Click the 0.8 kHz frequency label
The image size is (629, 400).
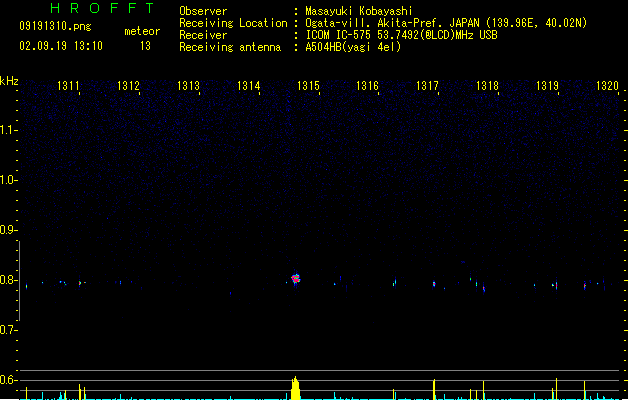coord(8,280)
